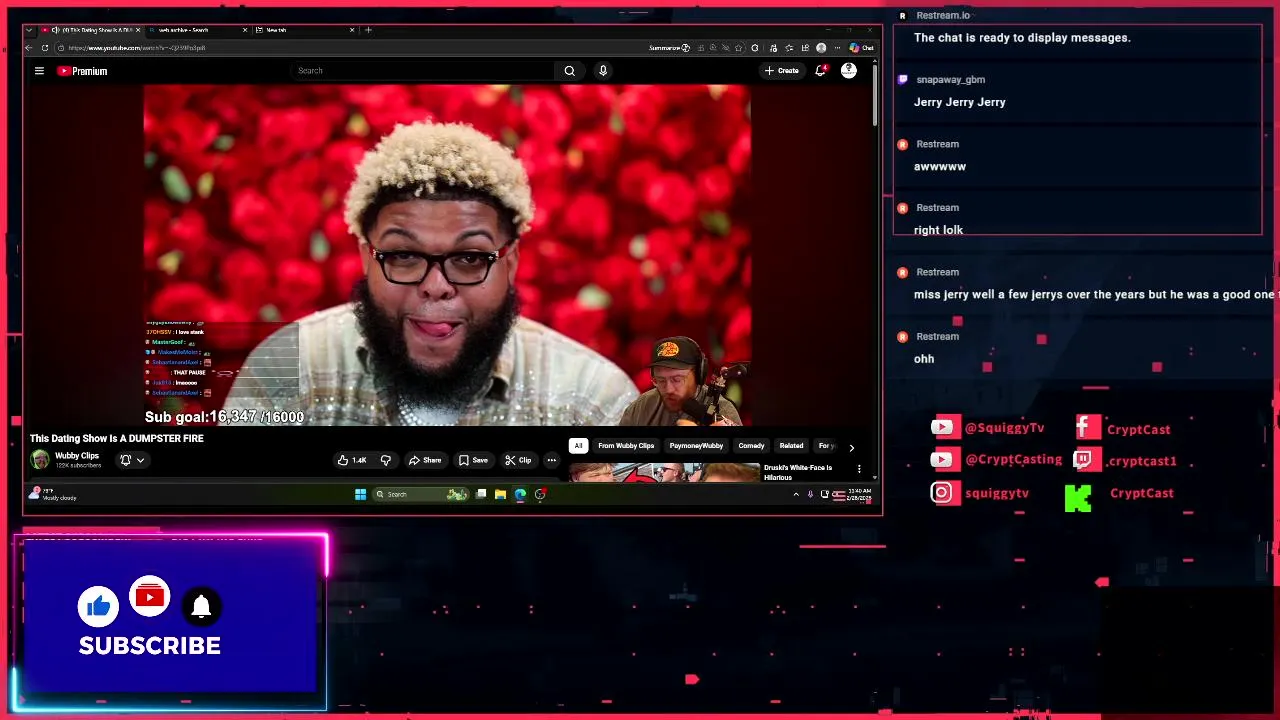Screen dimensions: 1280x720
Task: Select the Related filter chip
Action: coord(791,446)
